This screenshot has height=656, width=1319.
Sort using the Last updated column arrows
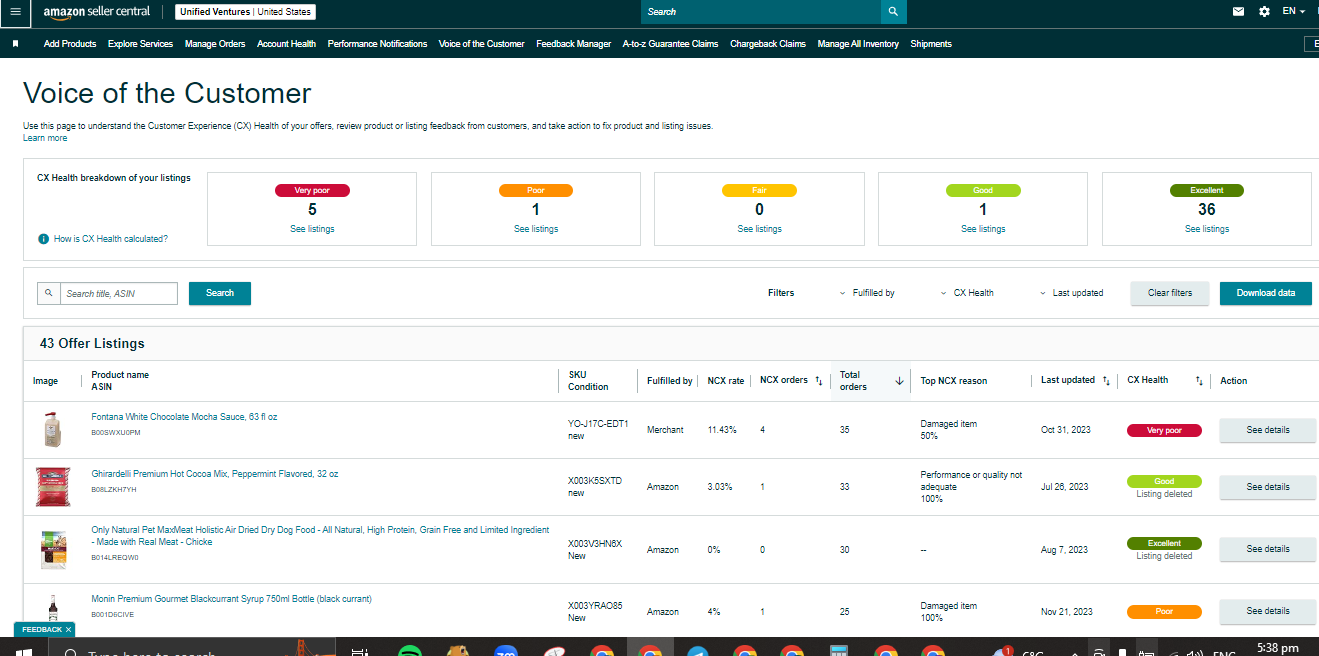pyautogui.click(x=1106, y=380)
